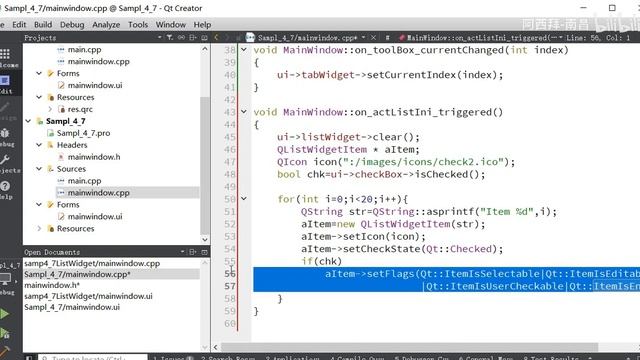Open the Help menu
Viewport: 640px width, 360px height.
pyautogui.click(x=202, y=24)
